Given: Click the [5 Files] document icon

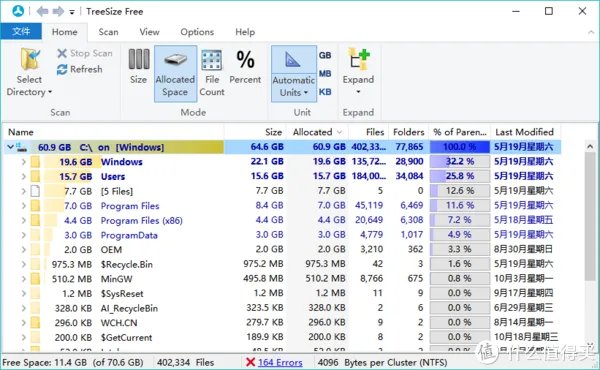Looking at the screenshot, I should click(35, 191).
